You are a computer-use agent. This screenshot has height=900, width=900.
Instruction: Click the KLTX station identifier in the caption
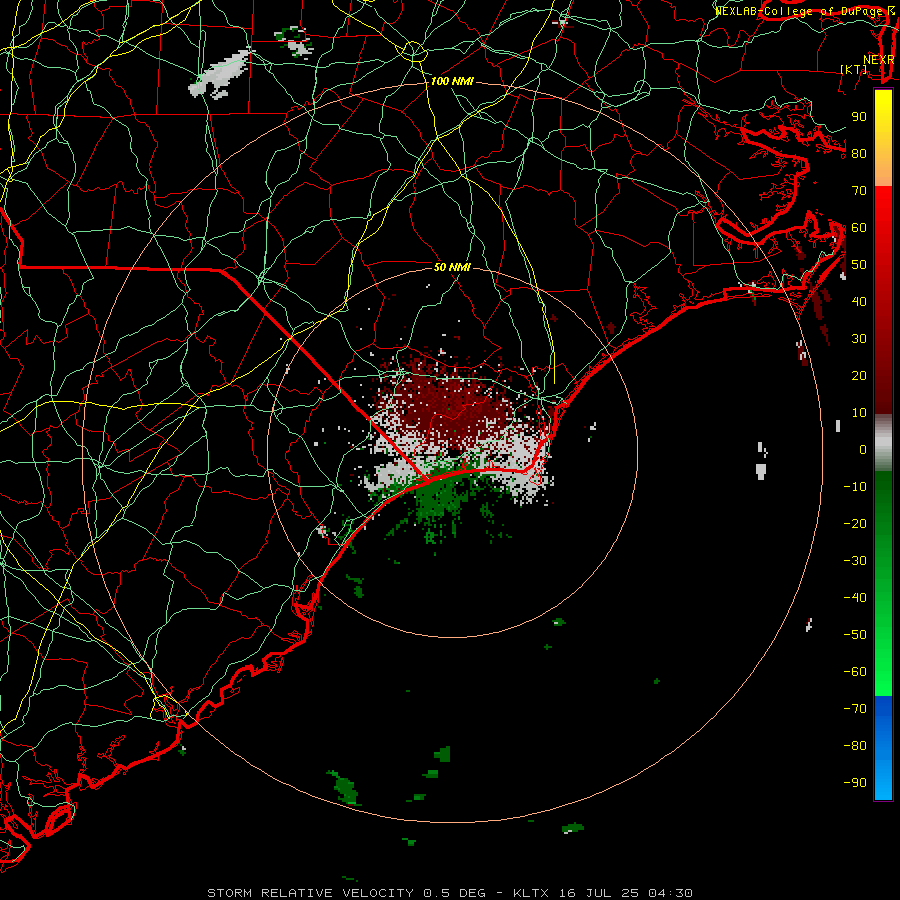(531, 893)
